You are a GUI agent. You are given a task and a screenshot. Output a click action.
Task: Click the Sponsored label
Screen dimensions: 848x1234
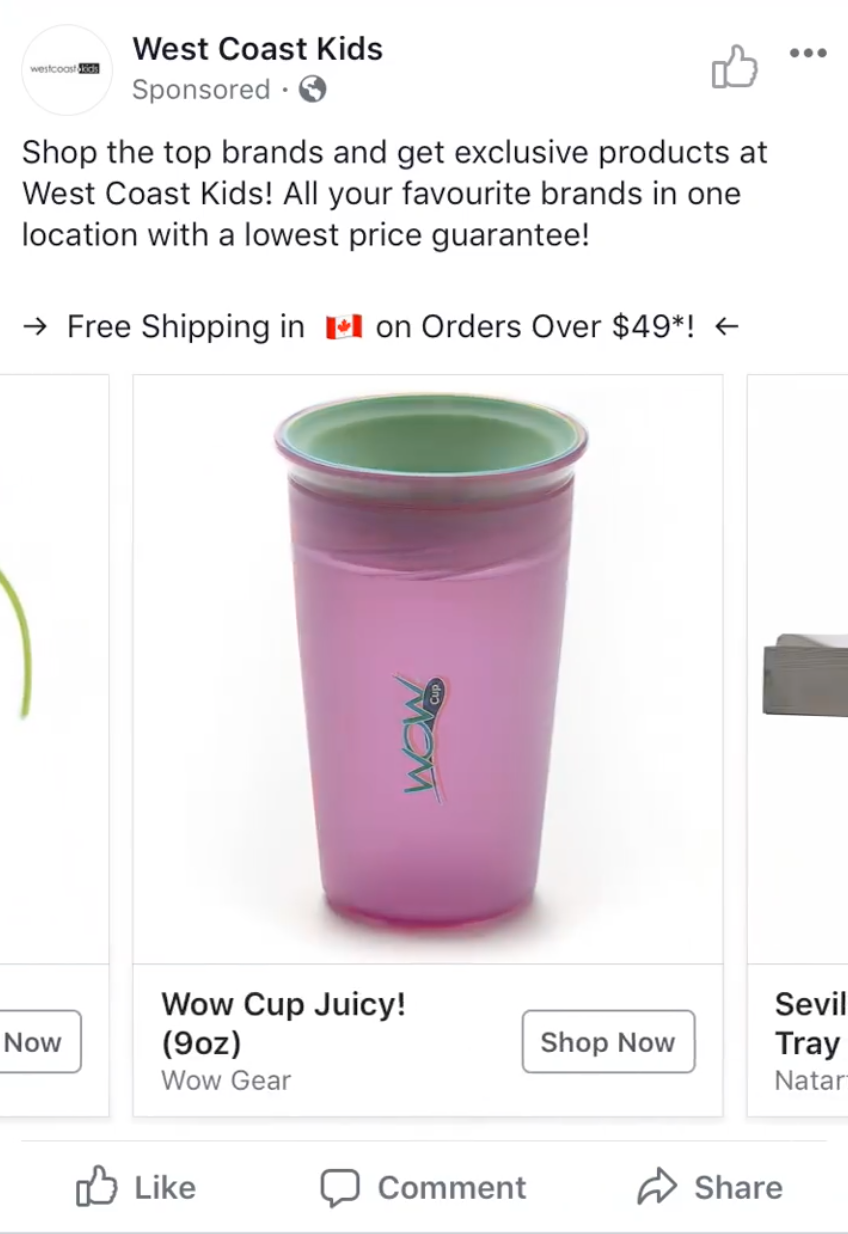(201, 90)
